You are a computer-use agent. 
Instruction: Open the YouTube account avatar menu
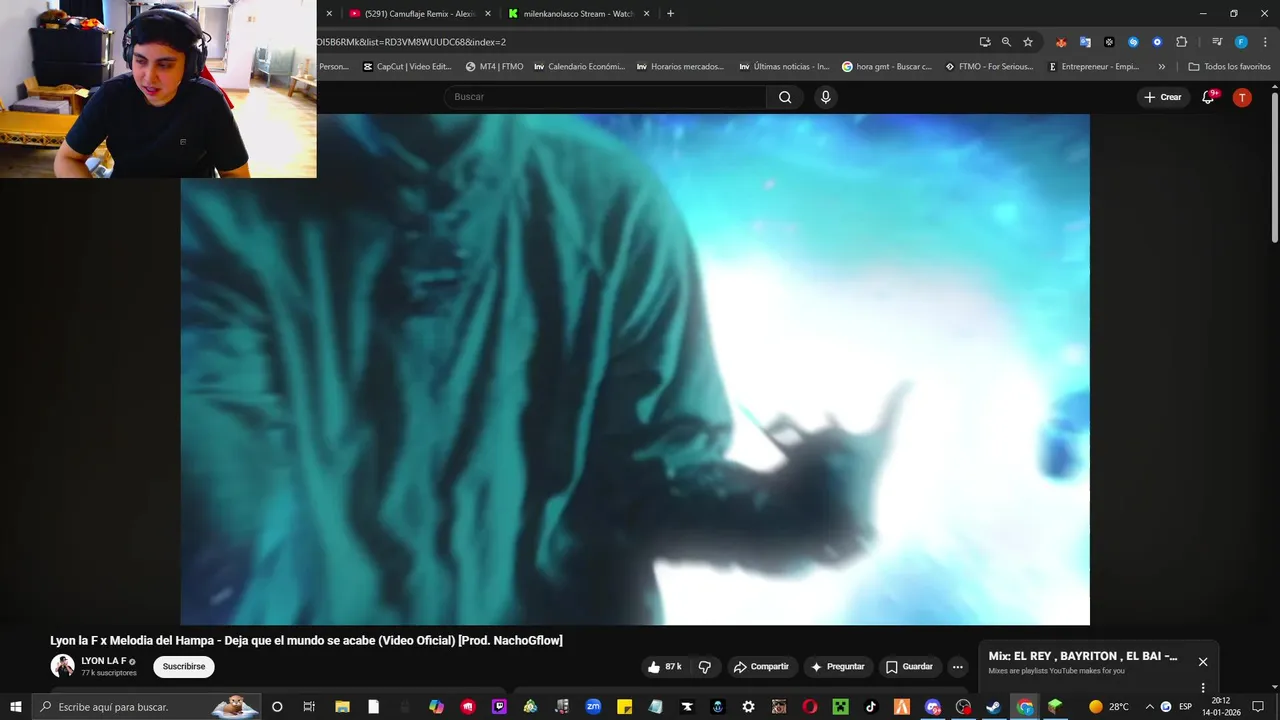(1242, 97)
